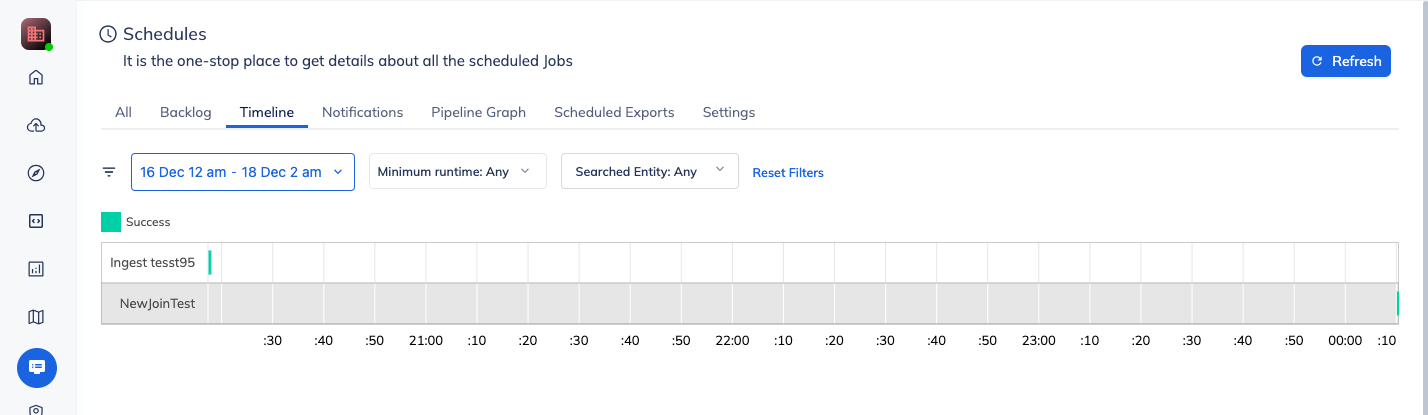Click the map icon in sidebar

[36, 317]
